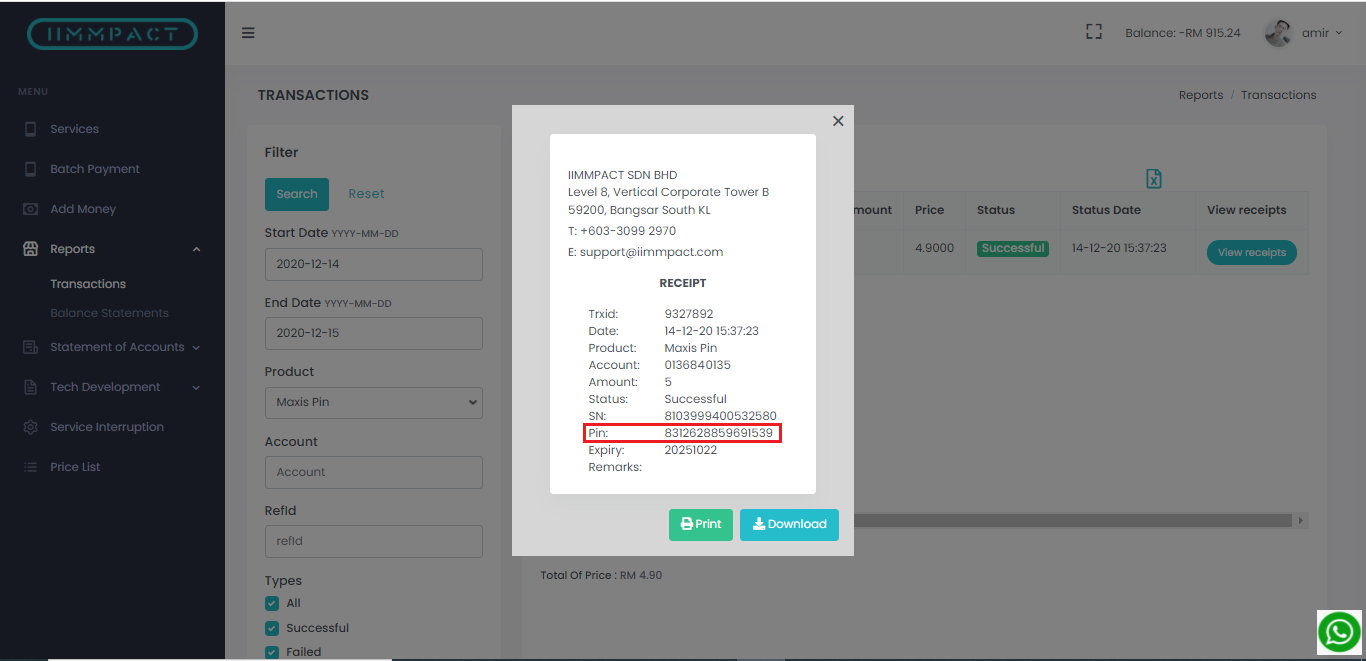Click the Transactions breadcrumb
The width and height of the screenshot is (1366, 661).
point(1279,95)
